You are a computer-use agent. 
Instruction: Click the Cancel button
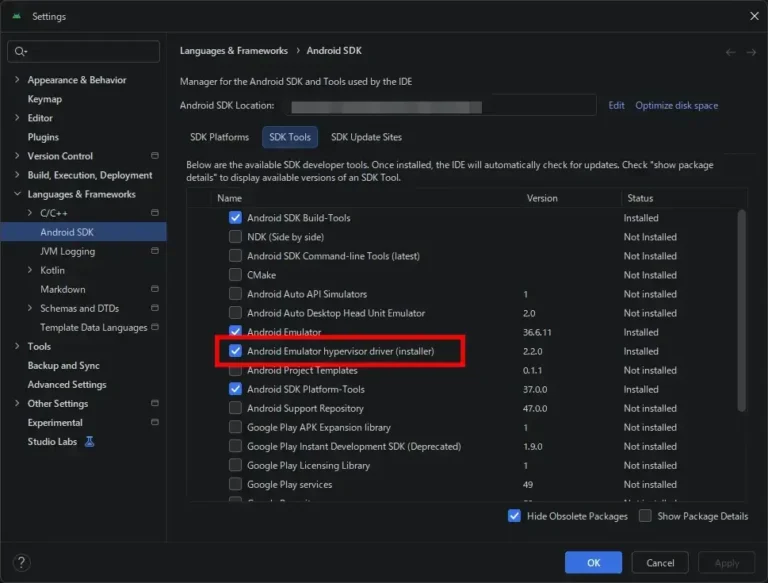point(660,562)
